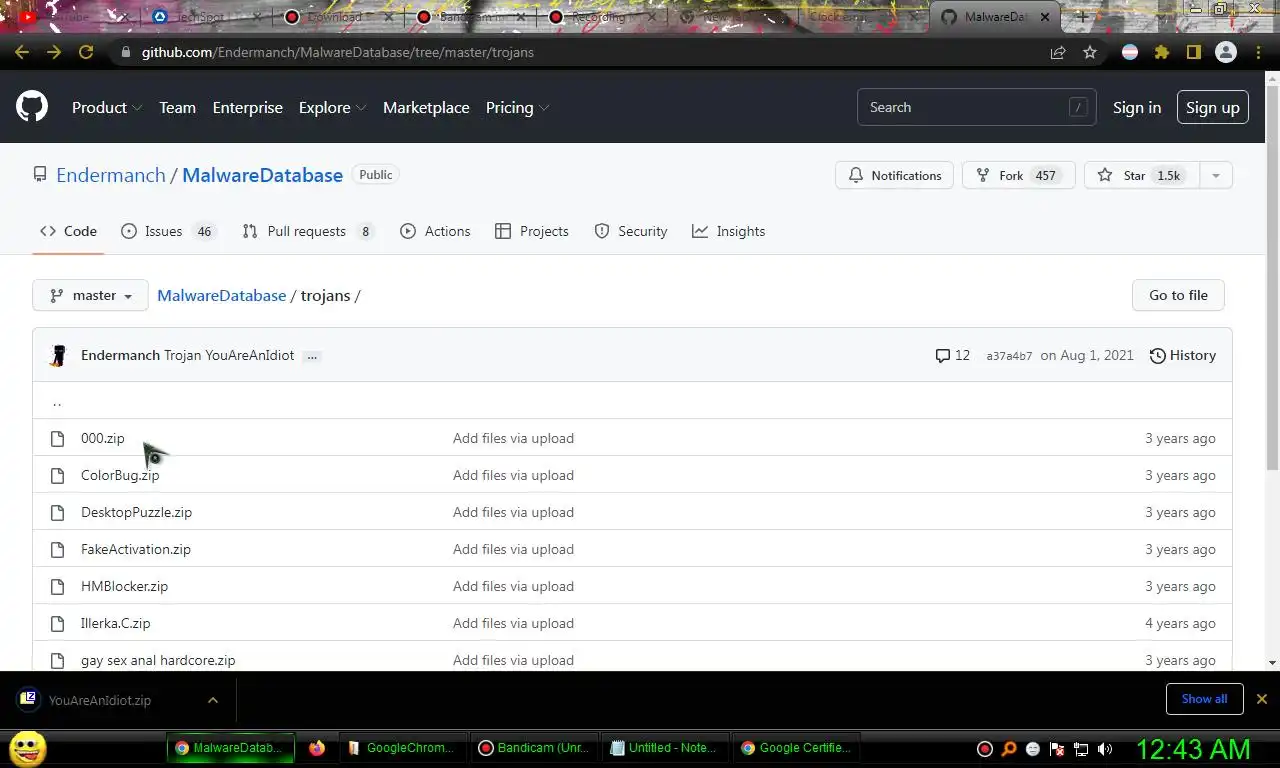
Task: Switch to the Security tab
Action: (631, 231)
